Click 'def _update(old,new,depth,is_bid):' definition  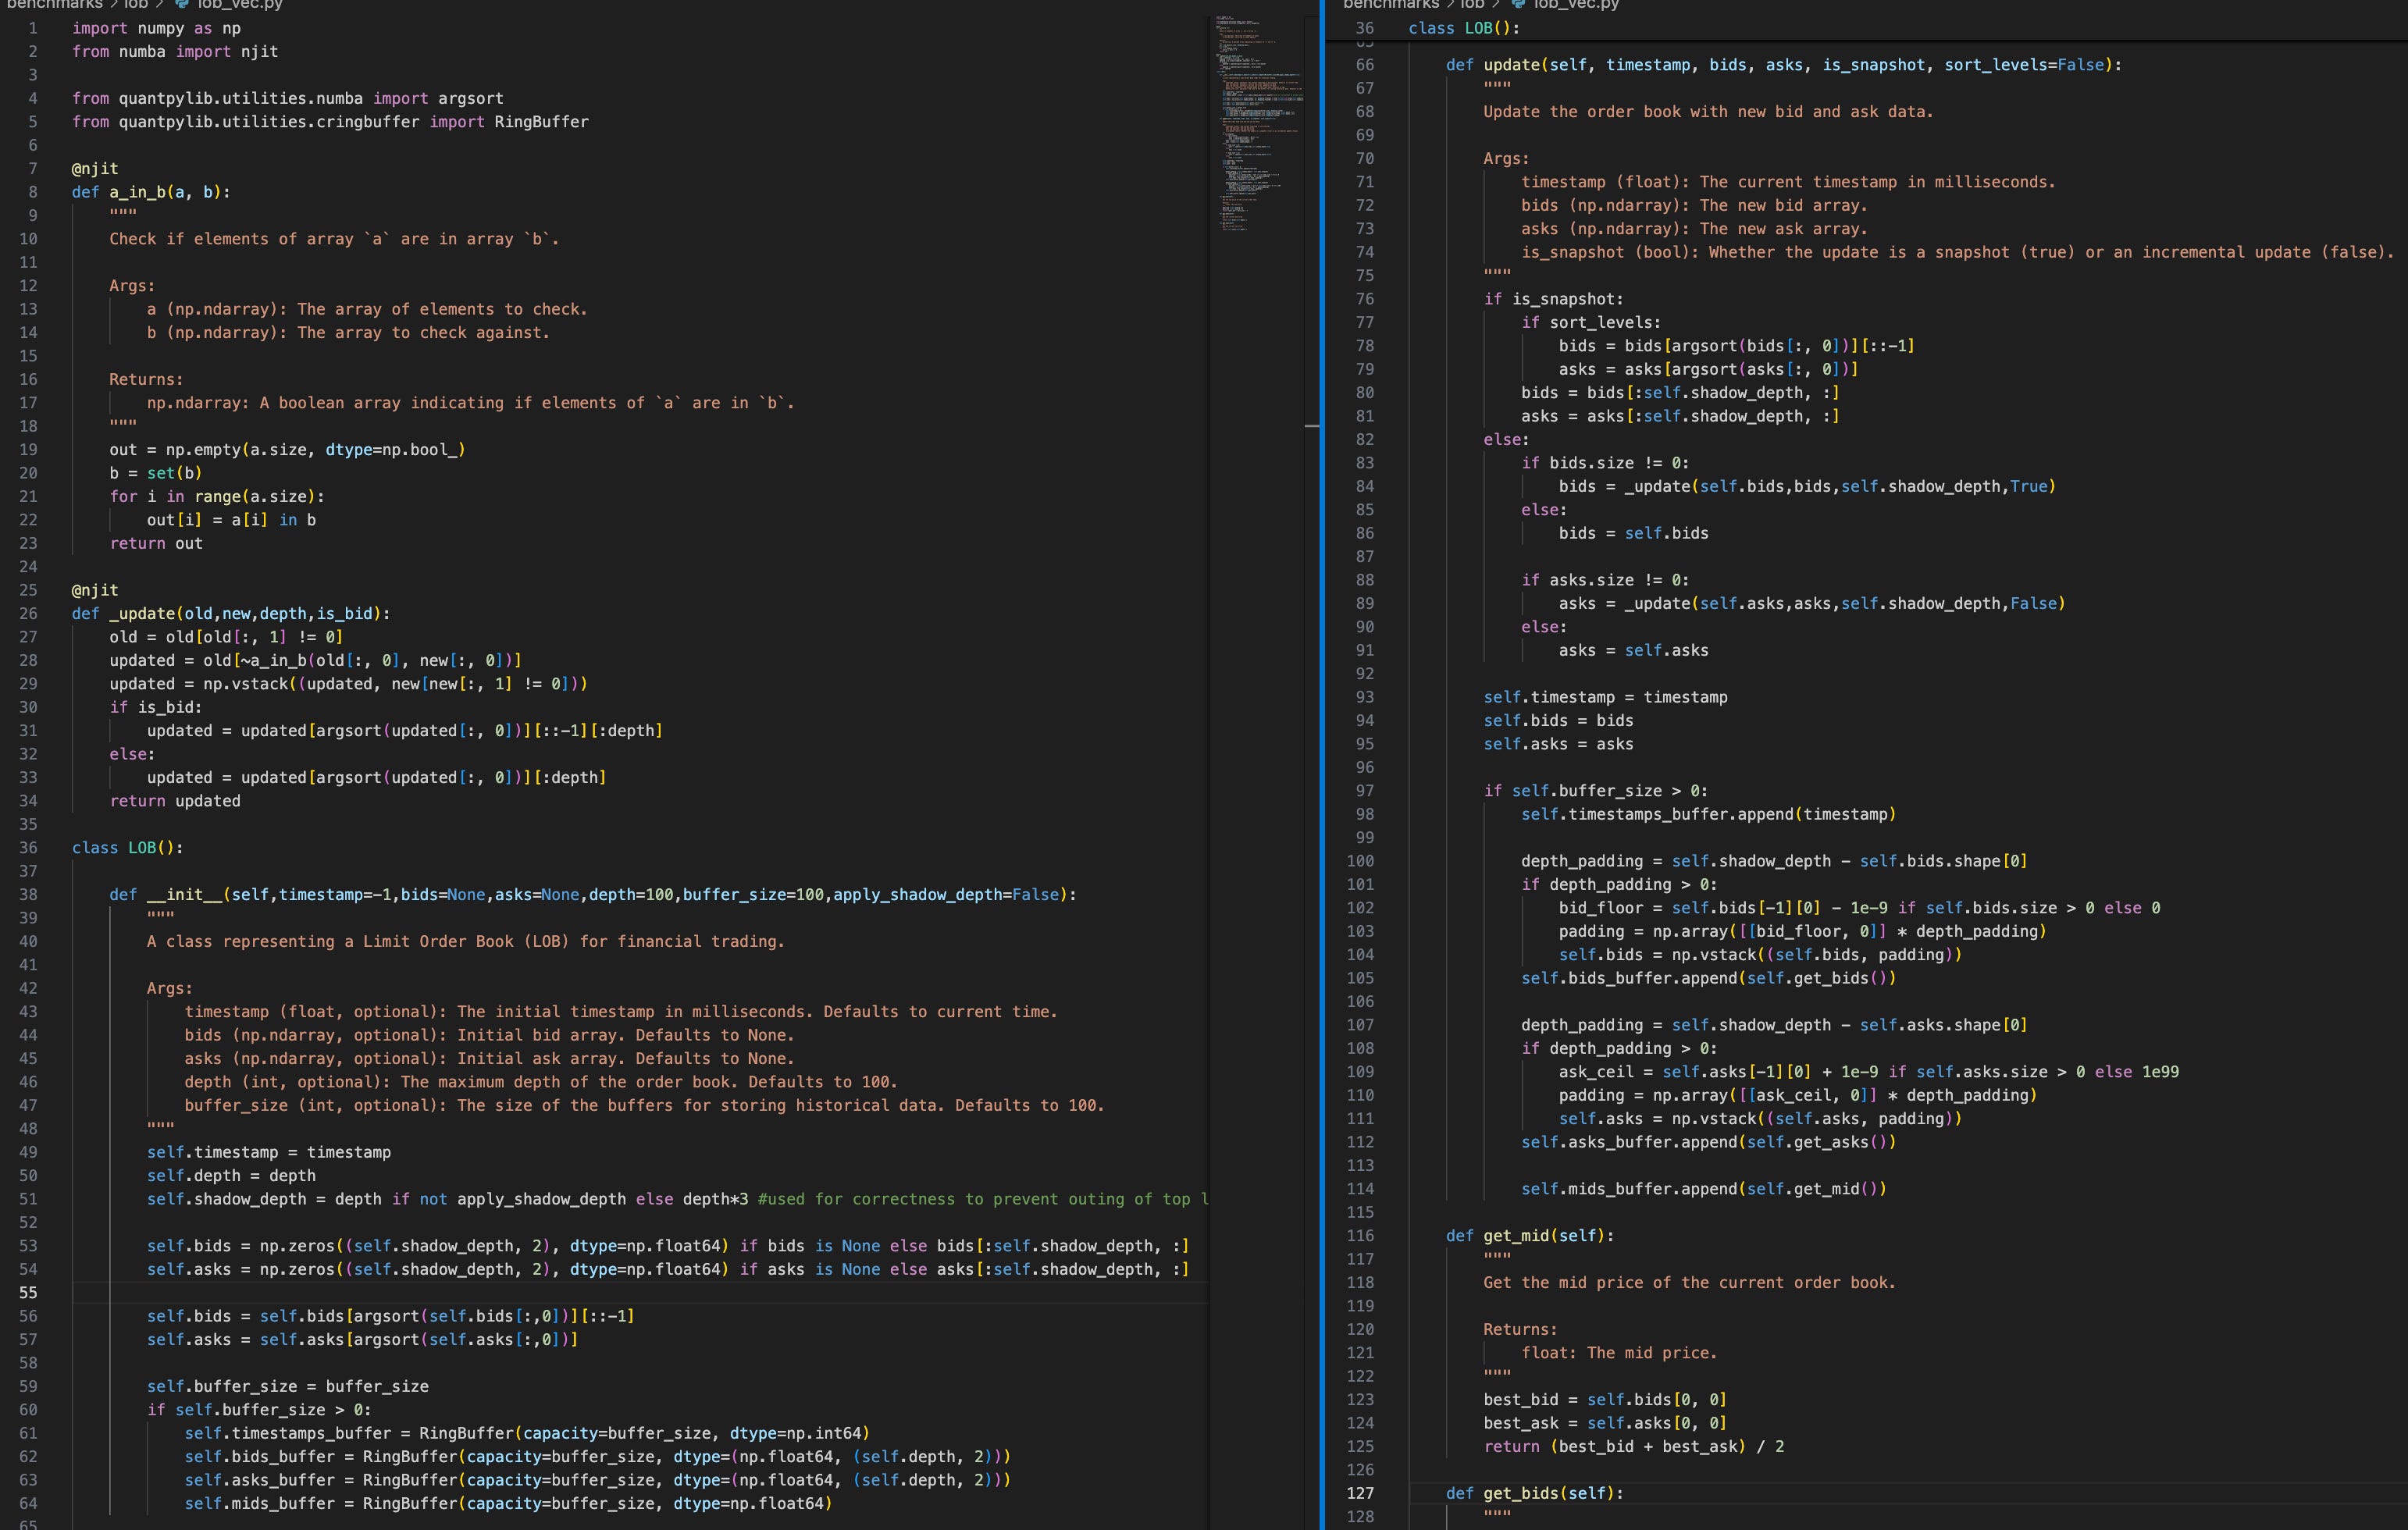pyautogui.click(x=231, y=614)
